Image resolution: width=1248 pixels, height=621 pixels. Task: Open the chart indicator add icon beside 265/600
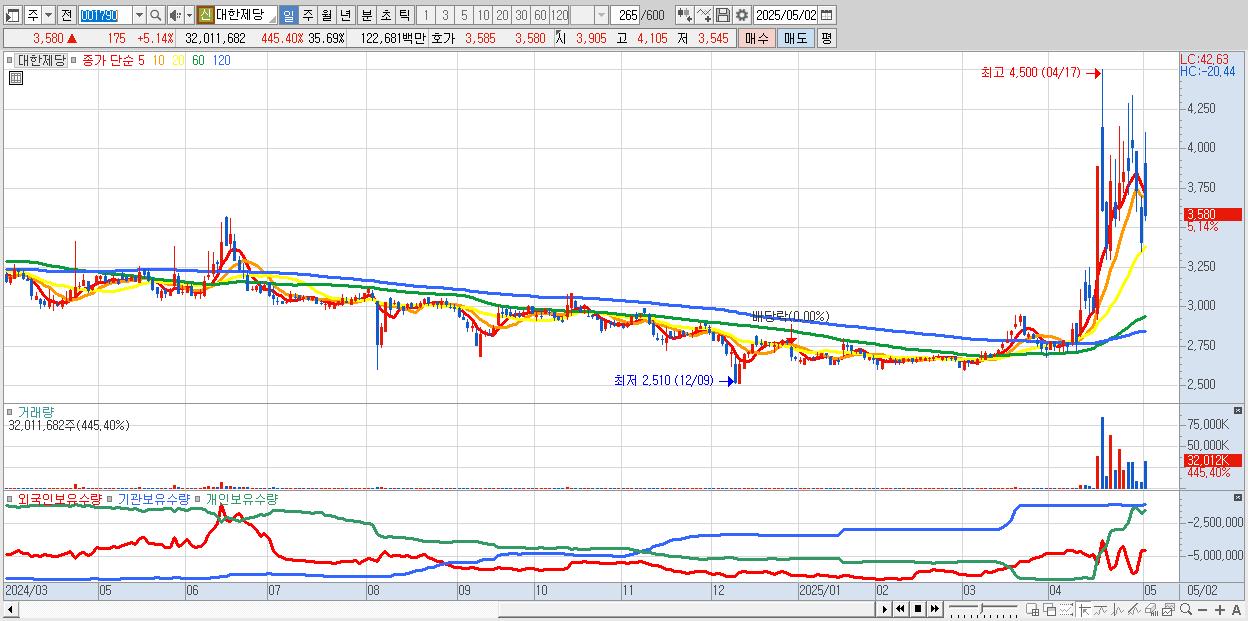pyautogui.click(x=684, y=15)
